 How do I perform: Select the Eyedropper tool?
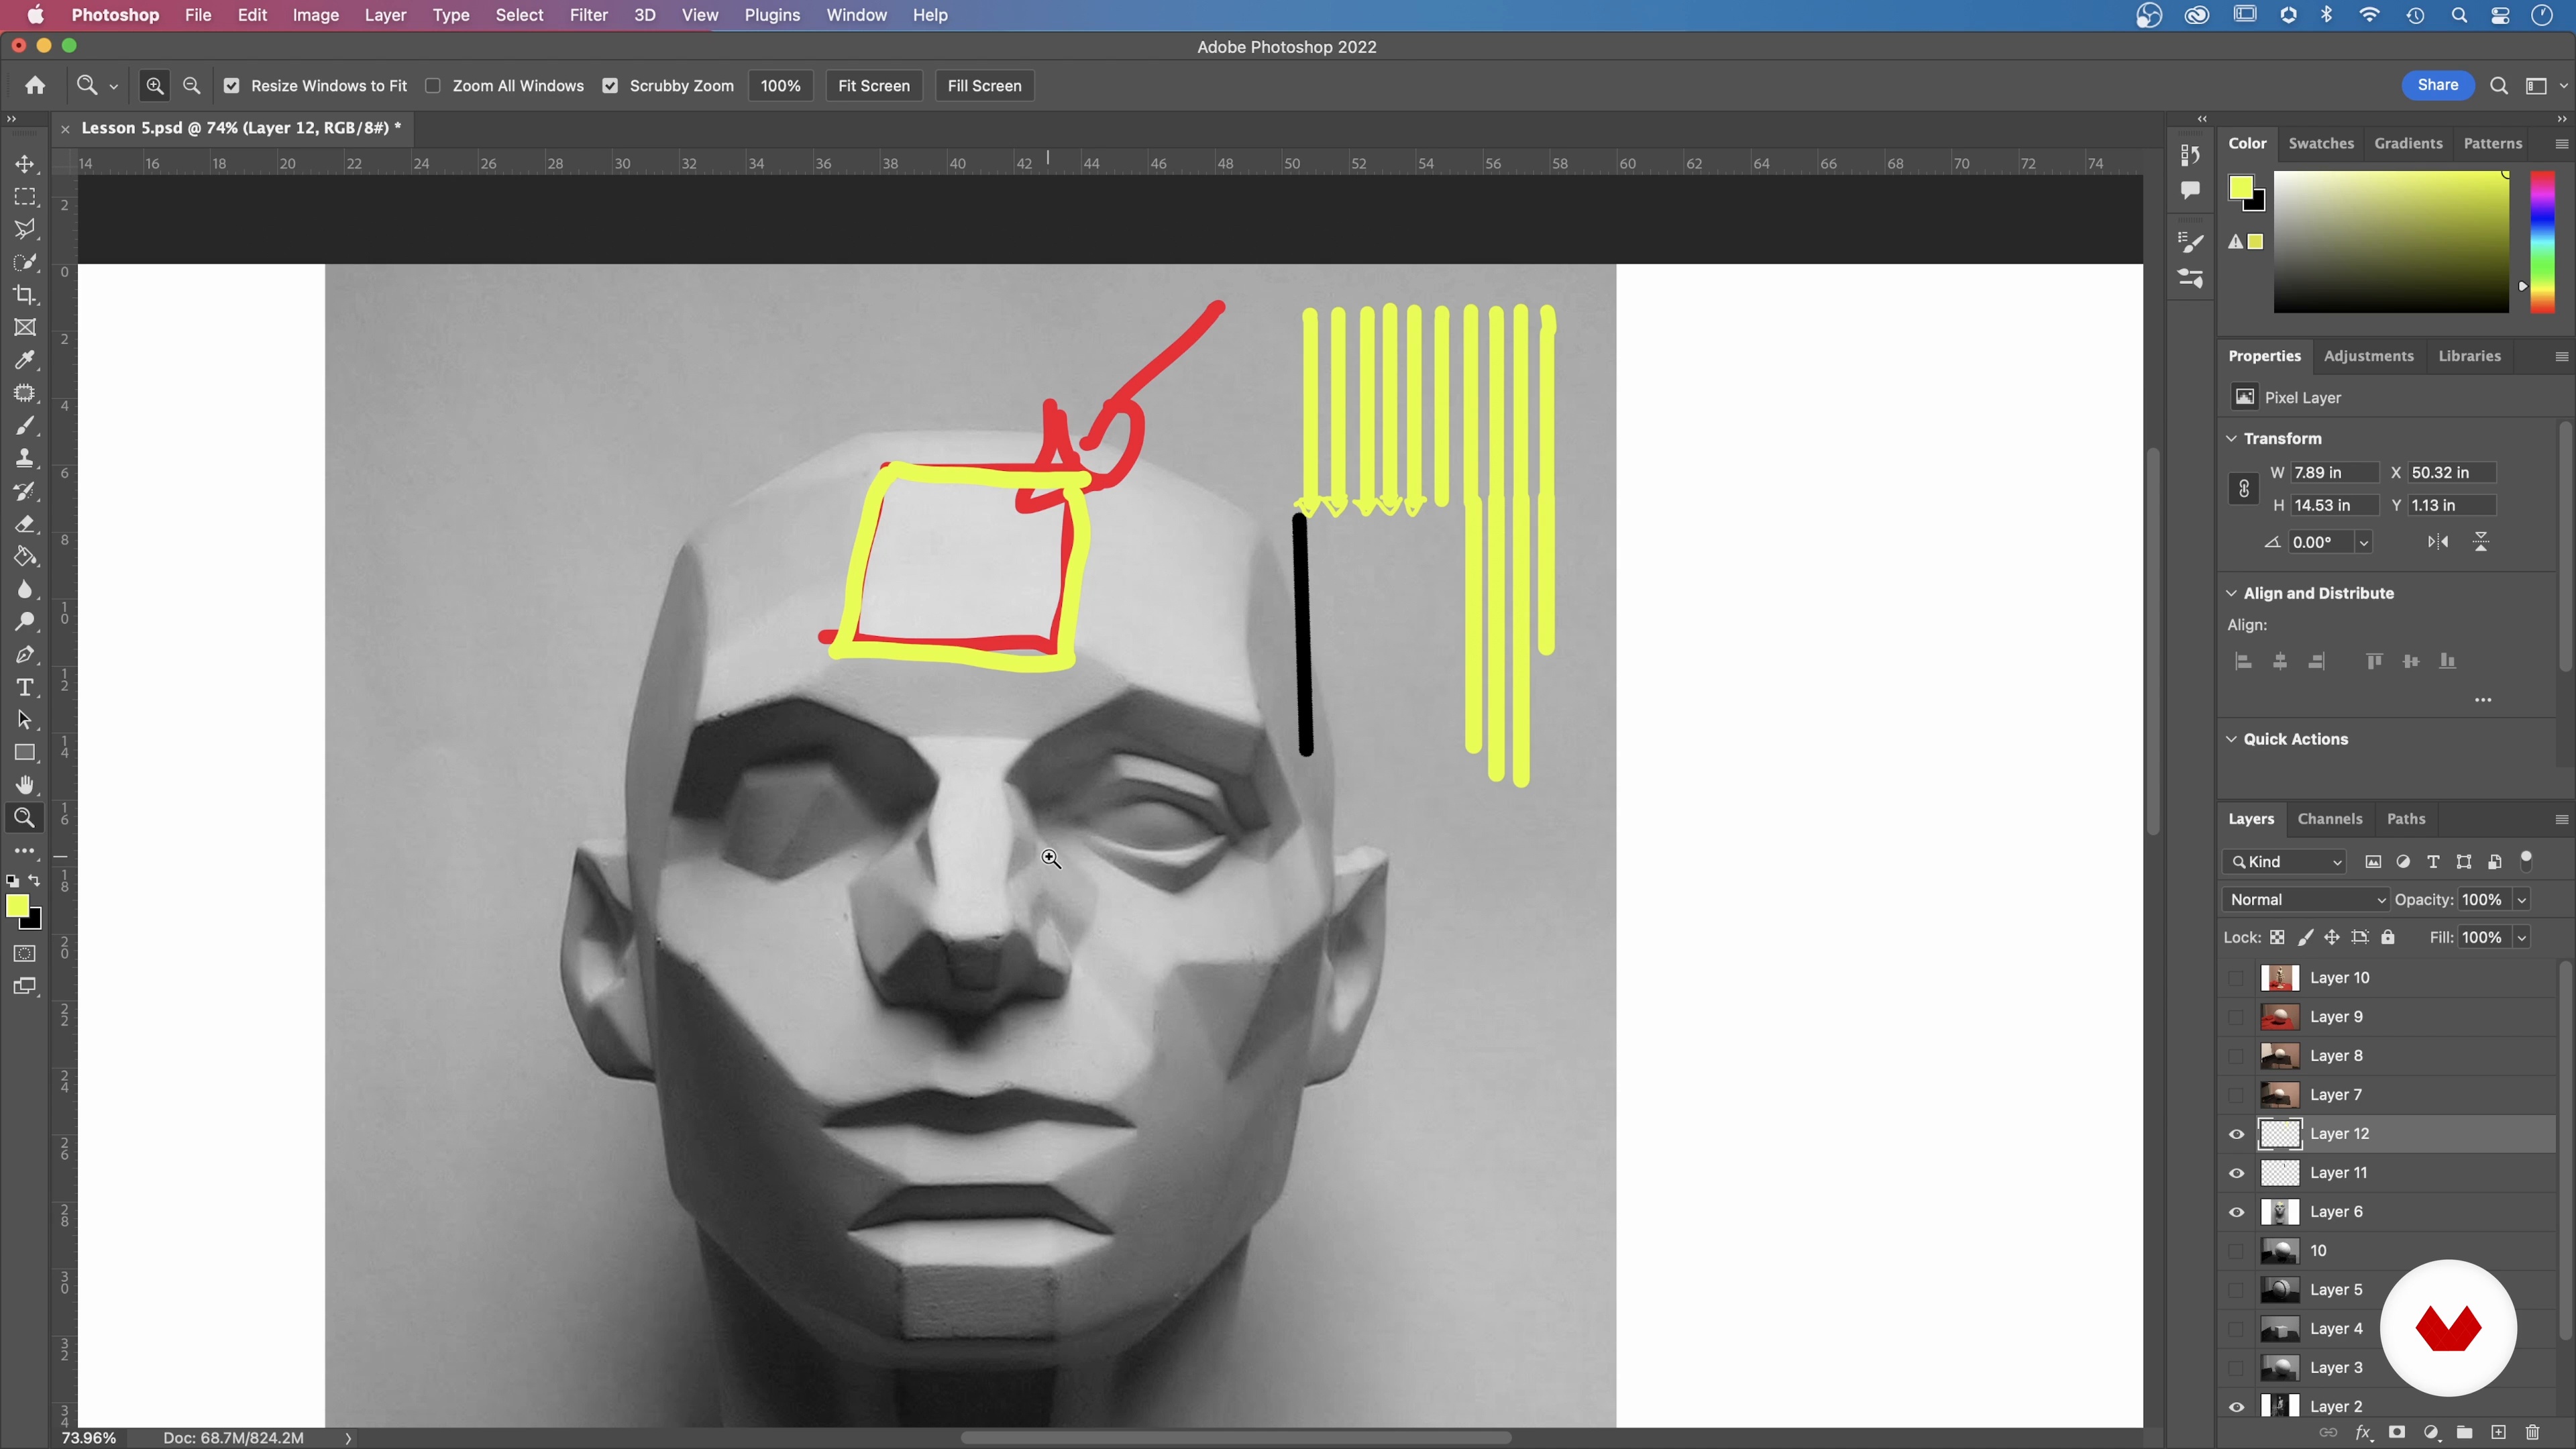pos(25,360)
